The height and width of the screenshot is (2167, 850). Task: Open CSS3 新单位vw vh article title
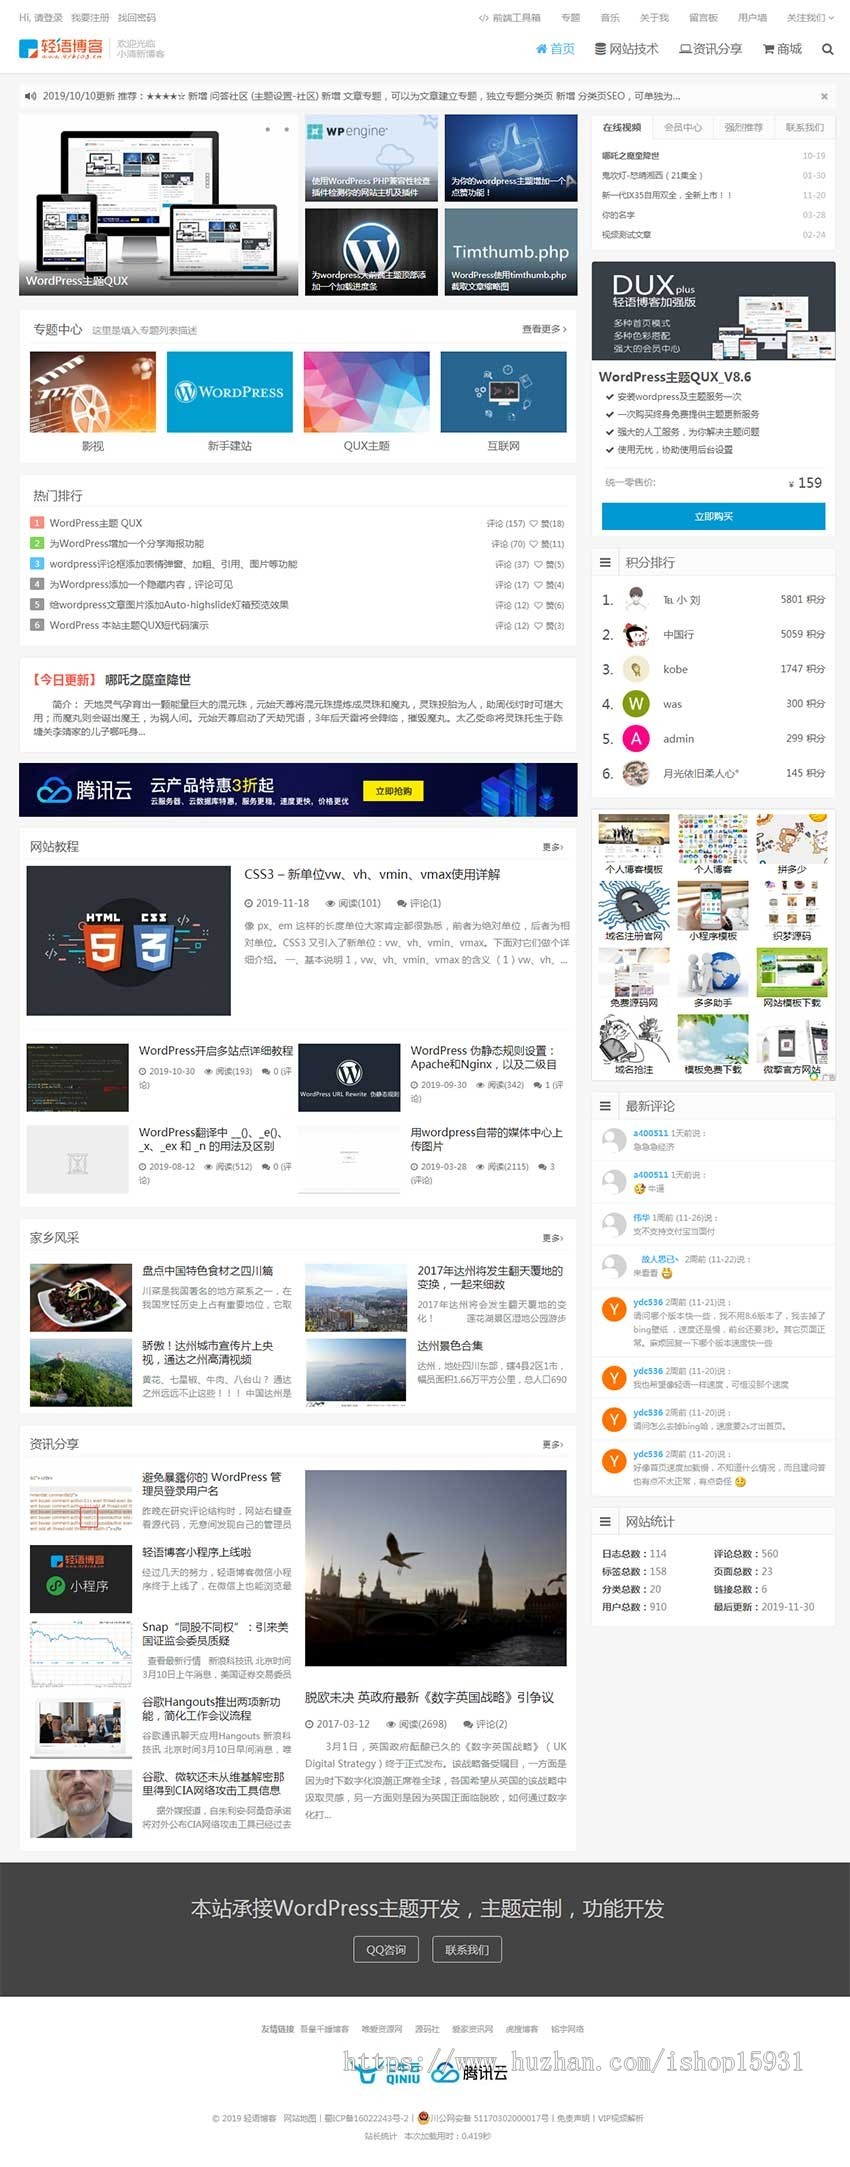click(x=372, y=874)
